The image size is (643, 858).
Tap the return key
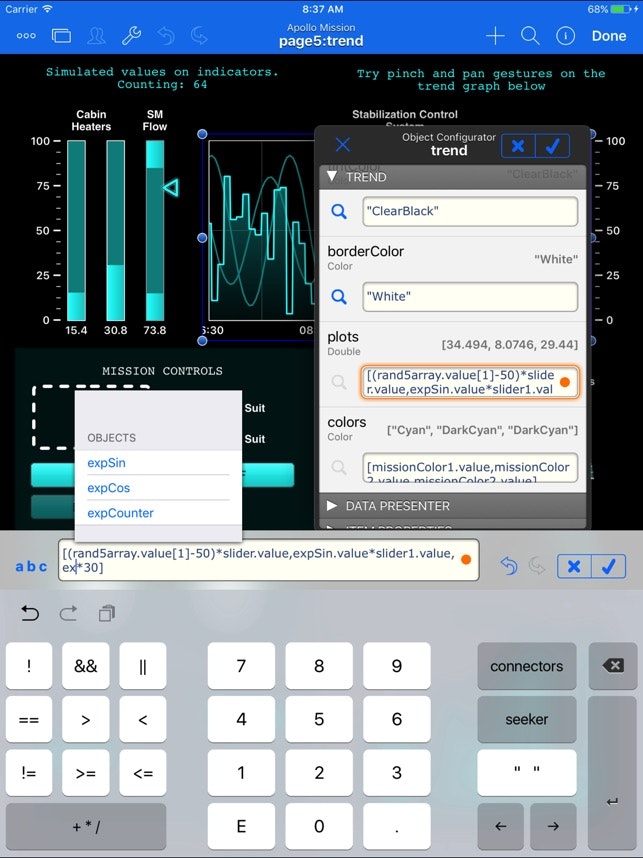[x=613, y=773]
